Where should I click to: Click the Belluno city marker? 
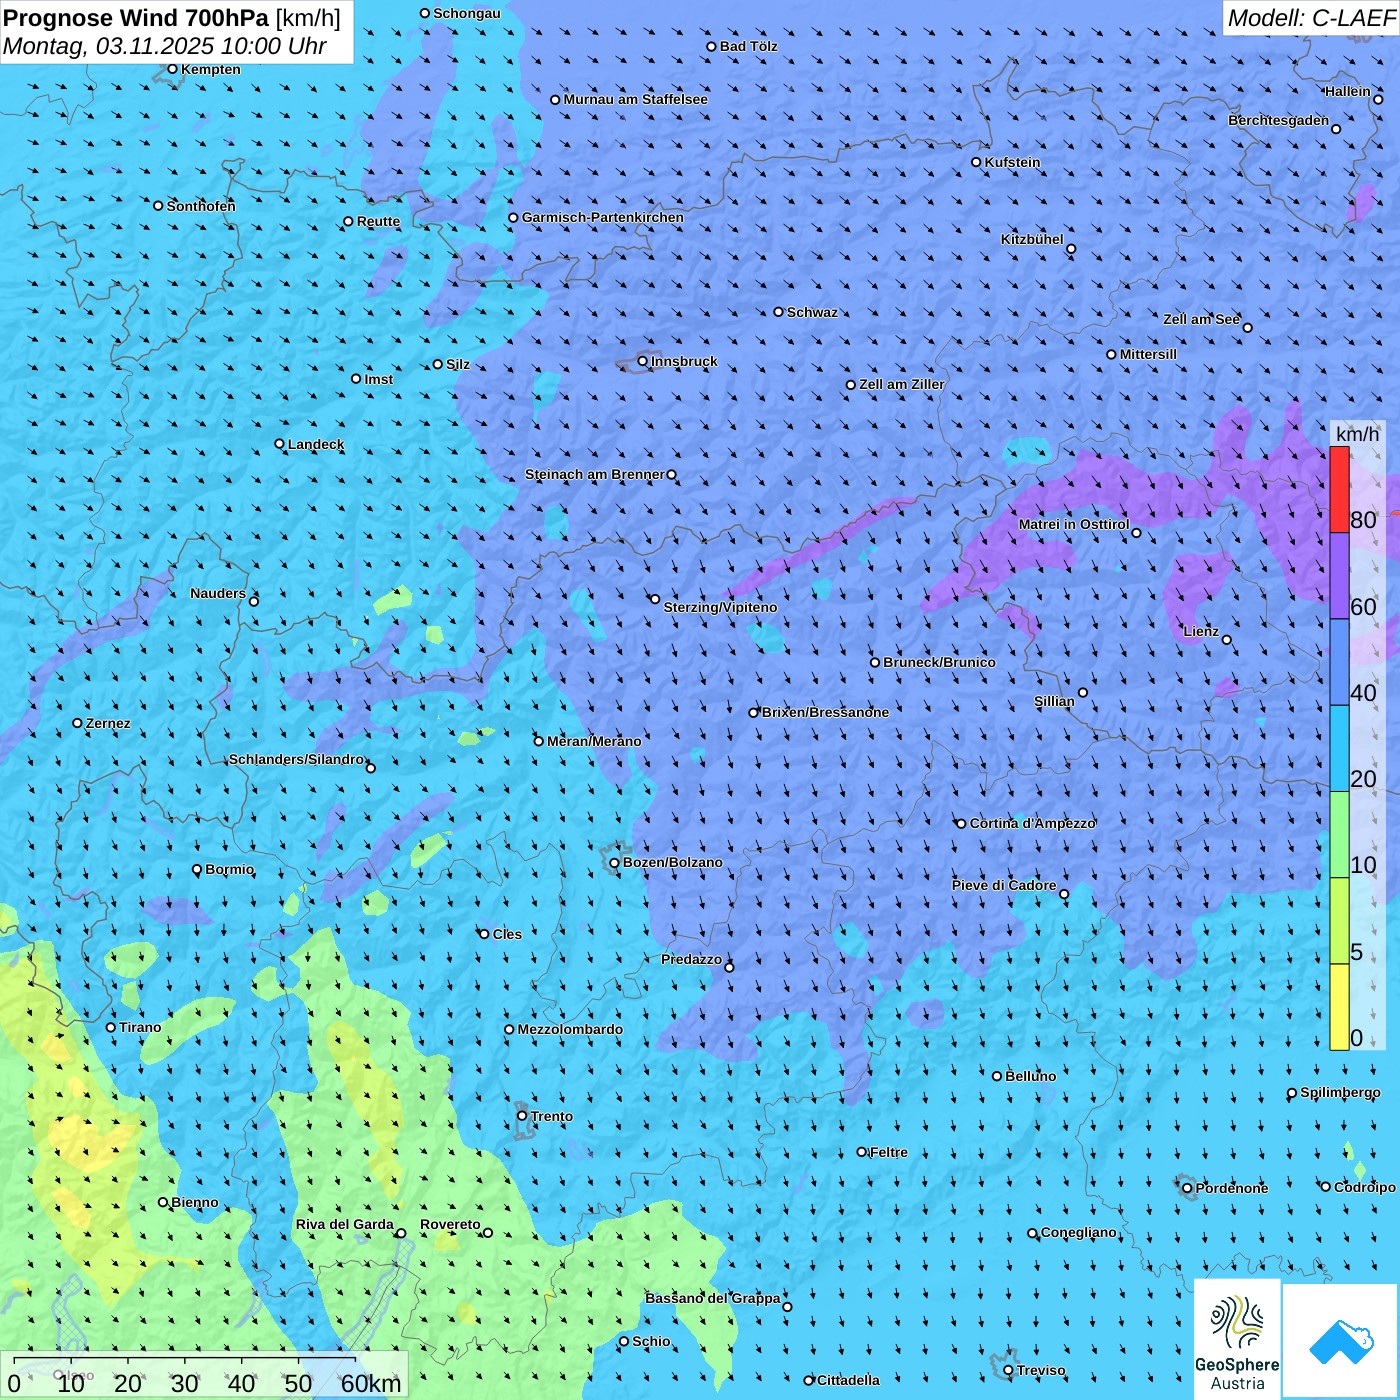pyautogui.click(x=997, y=1076)
